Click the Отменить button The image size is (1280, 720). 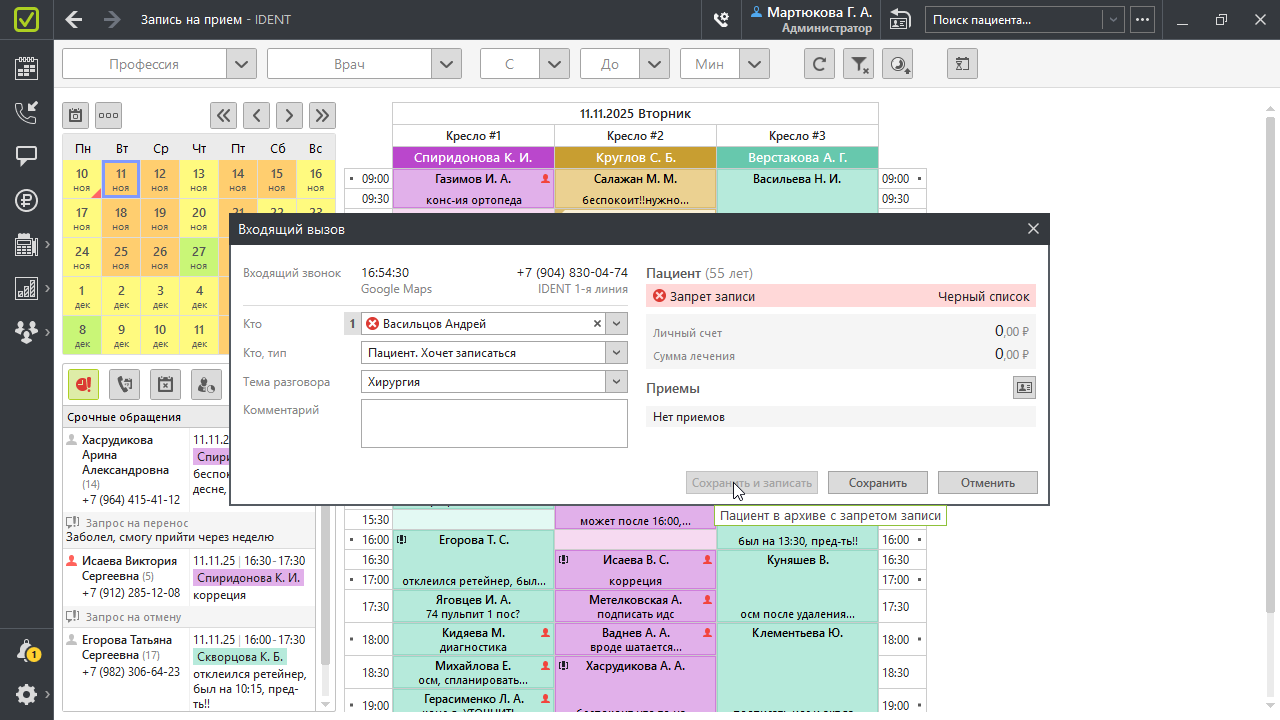(x=987, y=483)
